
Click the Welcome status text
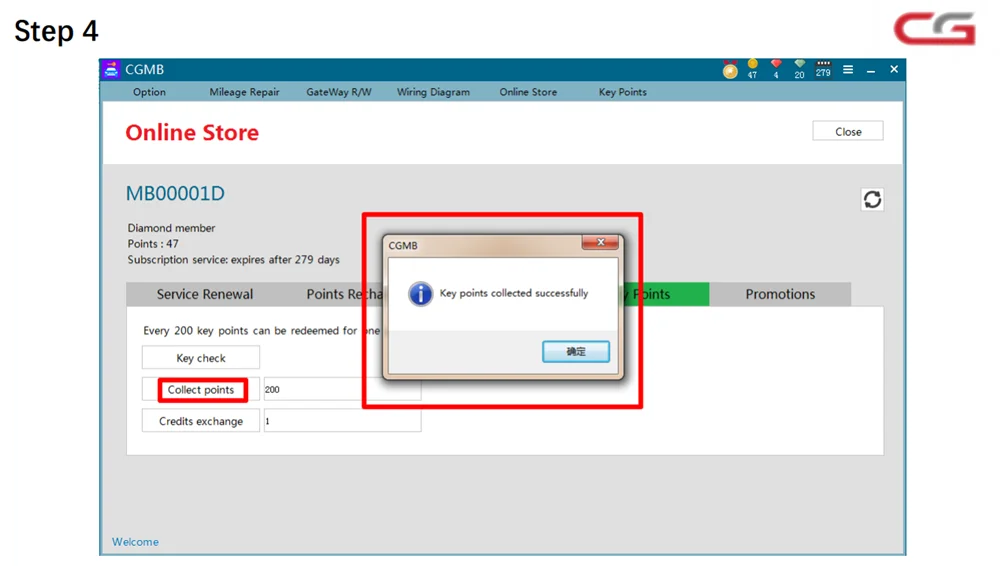(x=135, y=542)
